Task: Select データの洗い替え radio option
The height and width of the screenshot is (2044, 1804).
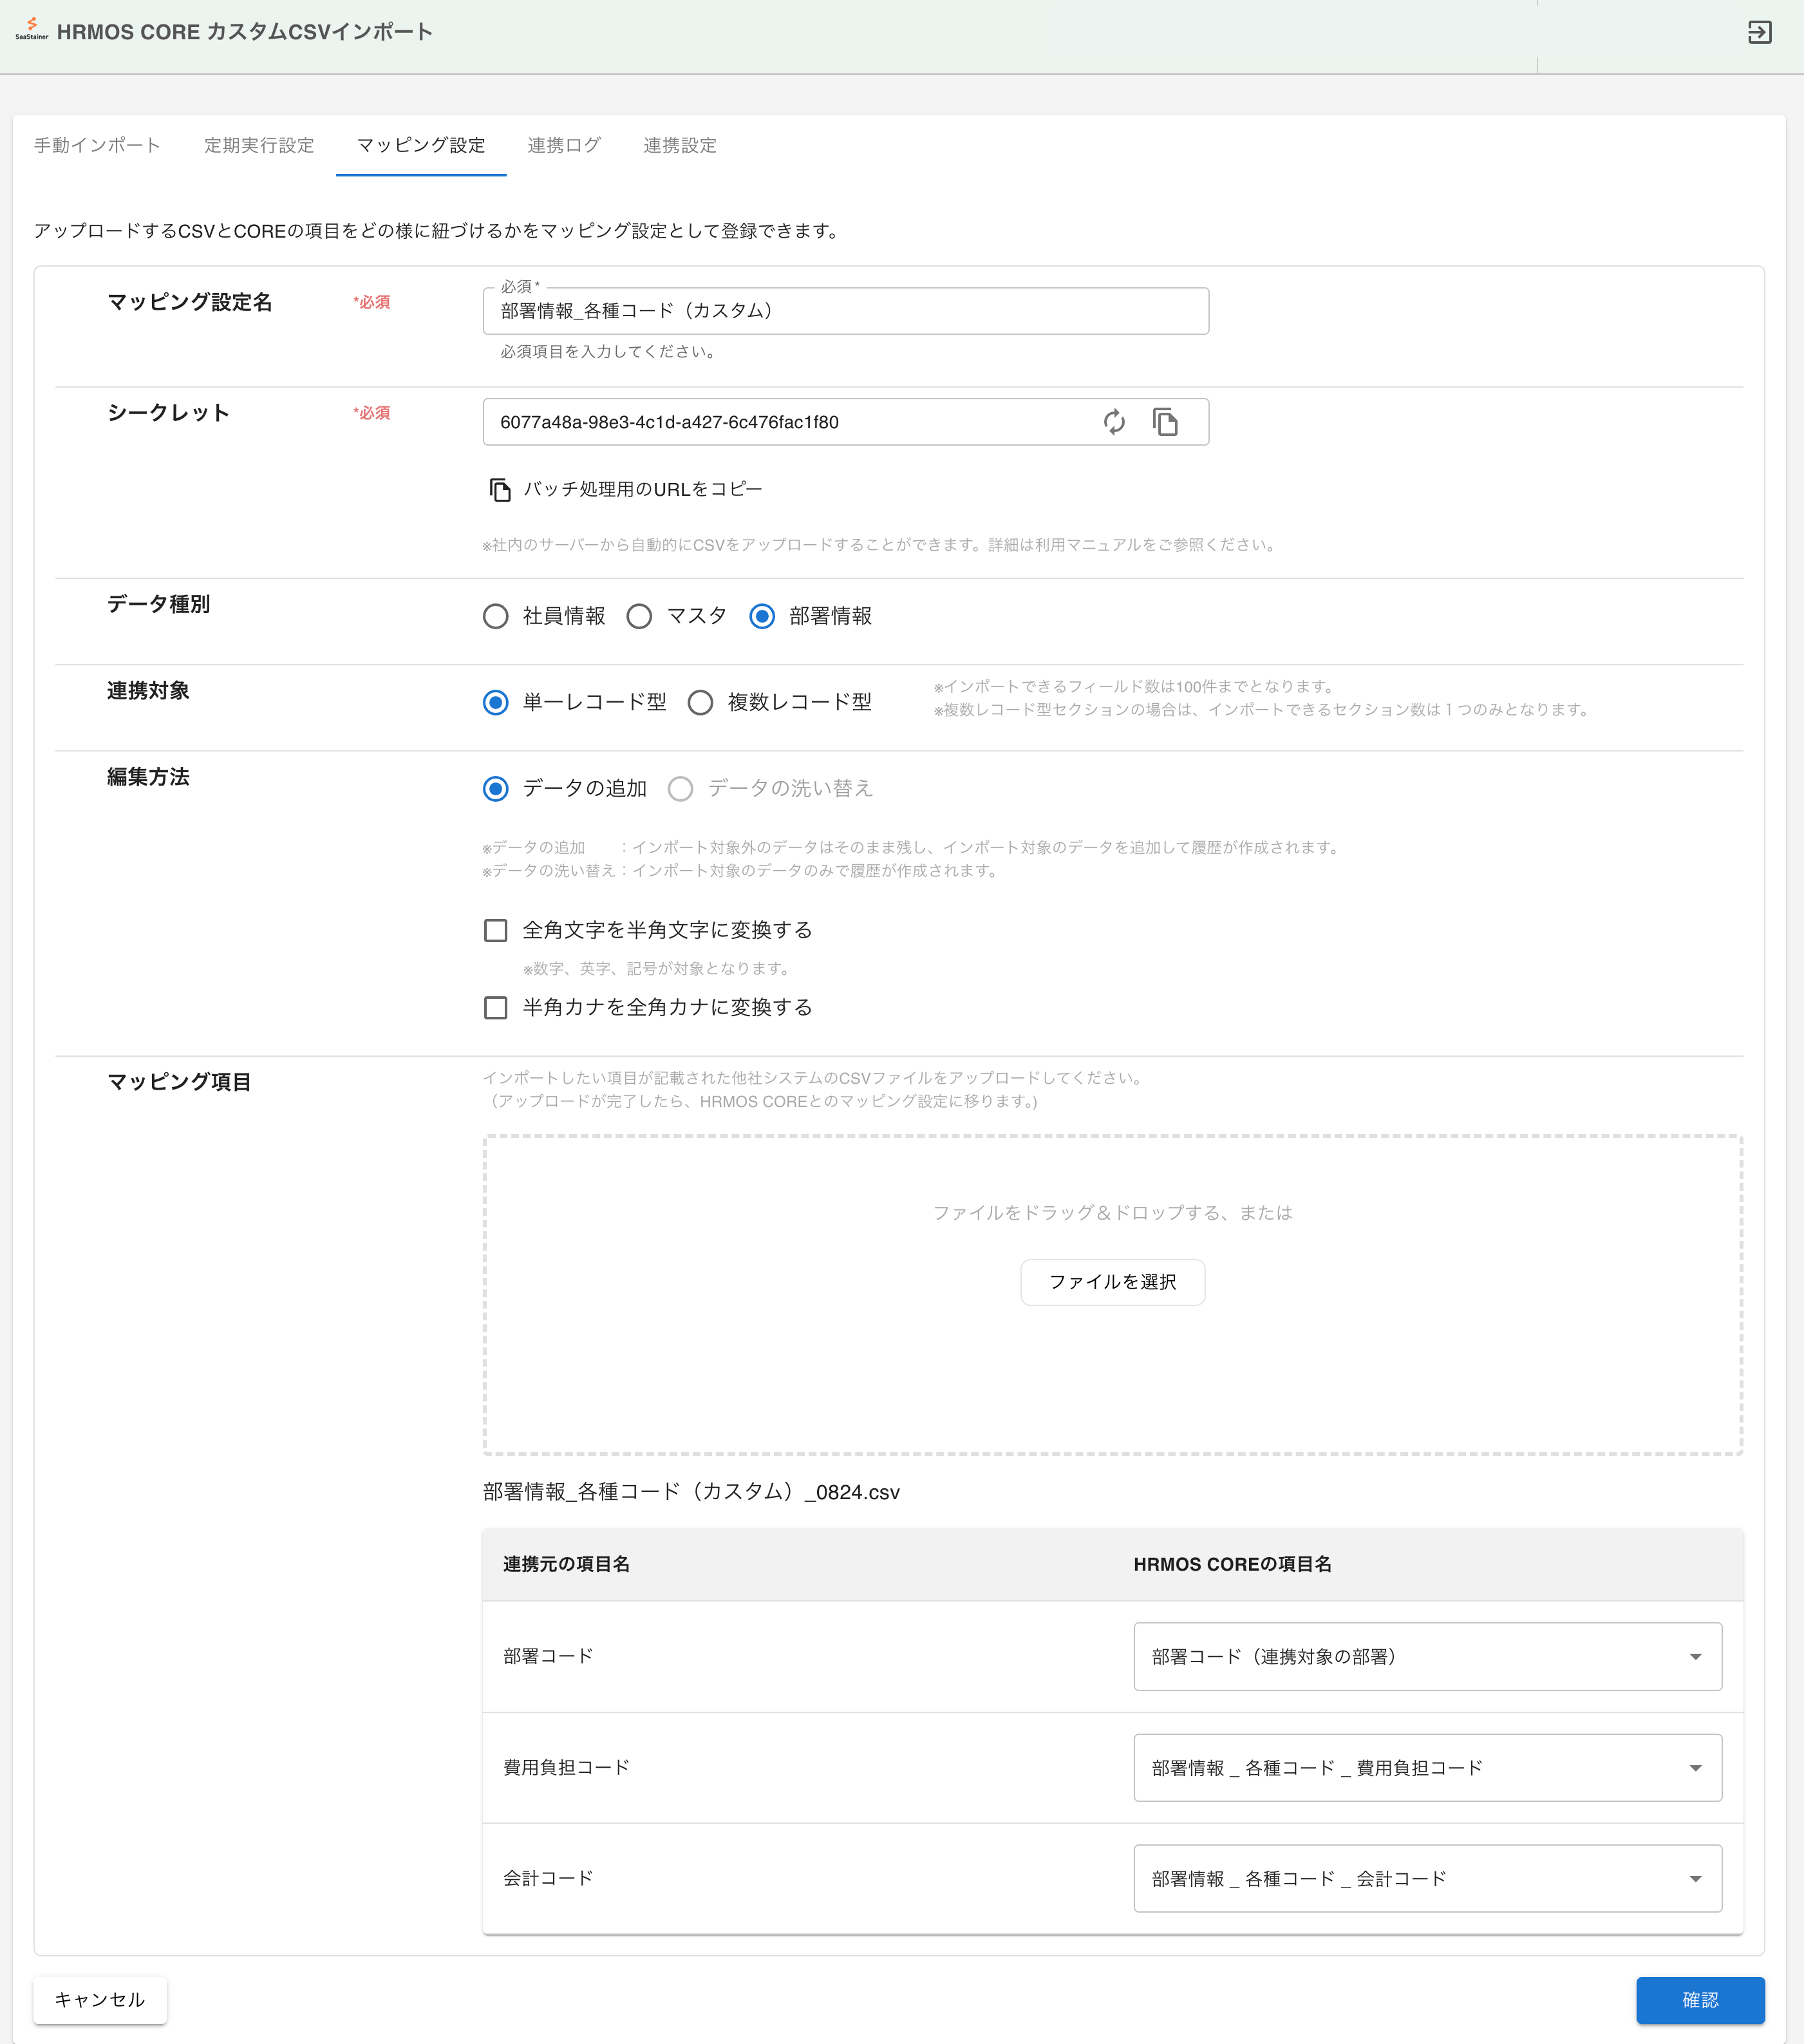Action: click(680, 789)
